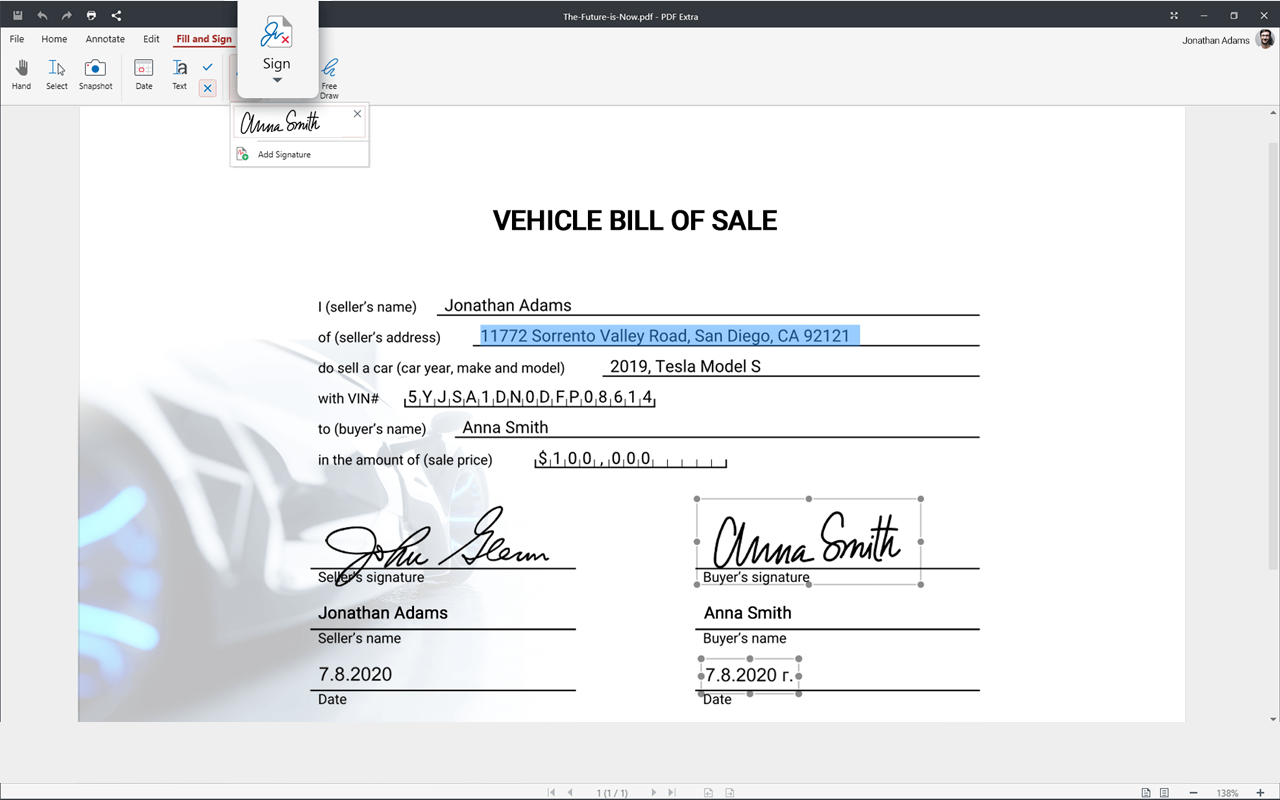
Task: Take a Snapshot with camera tool
Action: [95, 74]
